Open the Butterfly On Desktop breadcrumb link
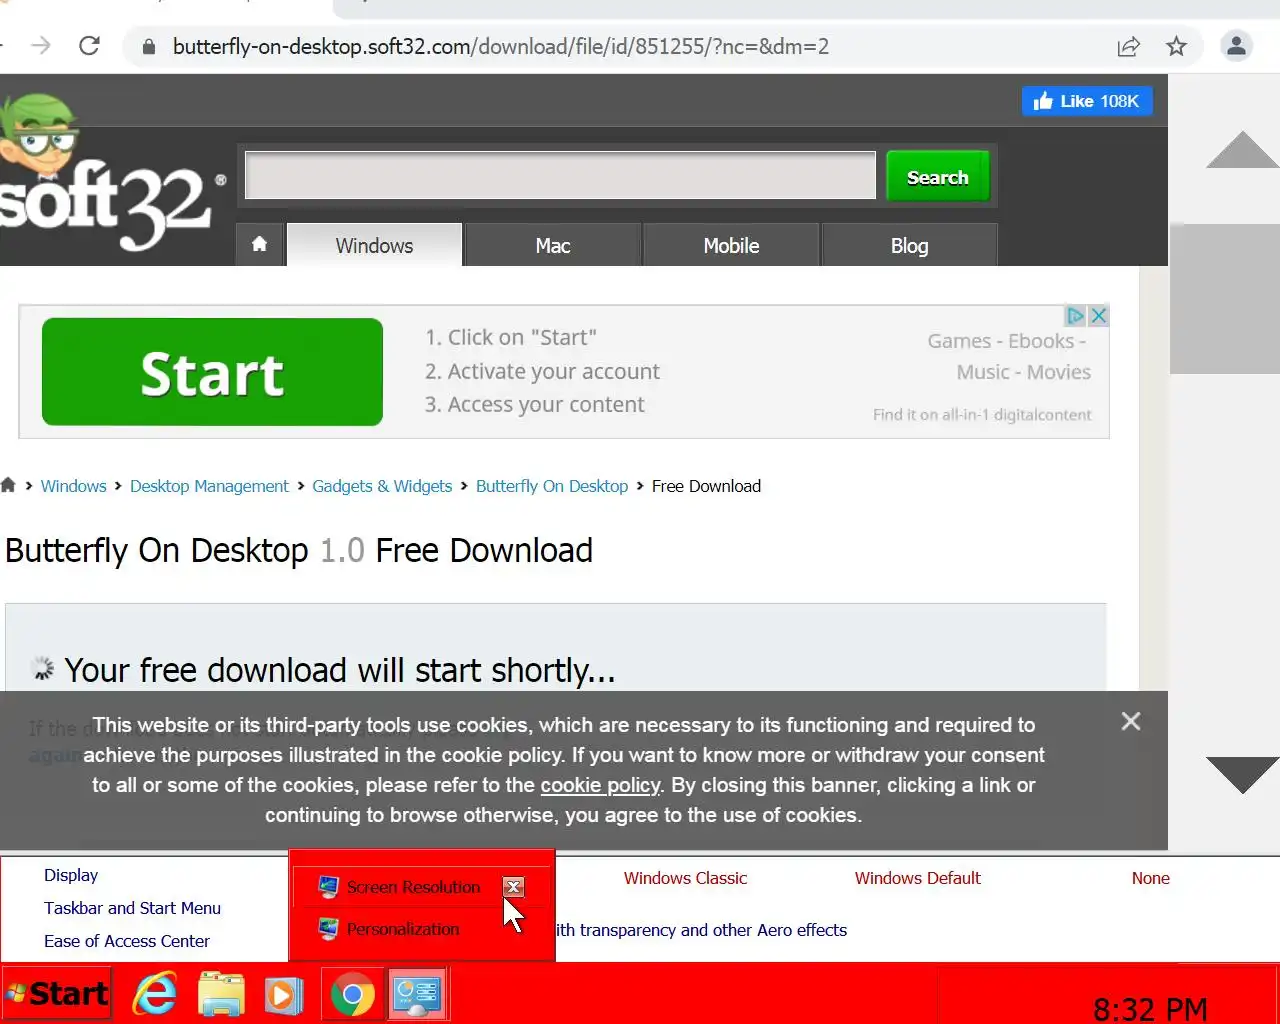 click(552, 486)
